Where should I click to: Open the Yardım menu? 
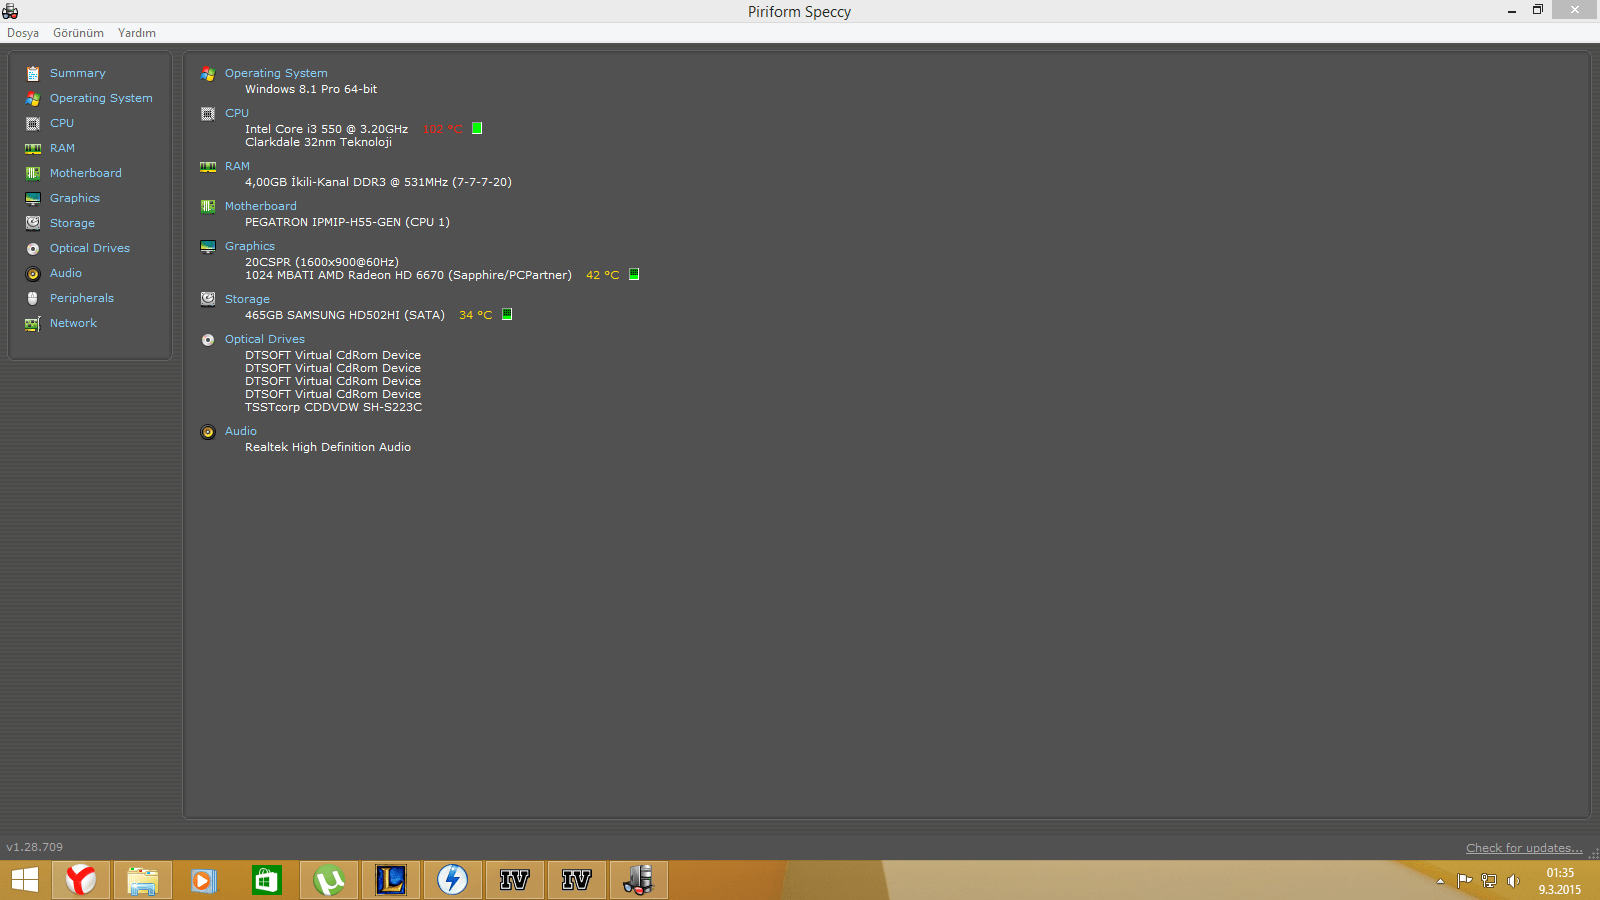137,33
